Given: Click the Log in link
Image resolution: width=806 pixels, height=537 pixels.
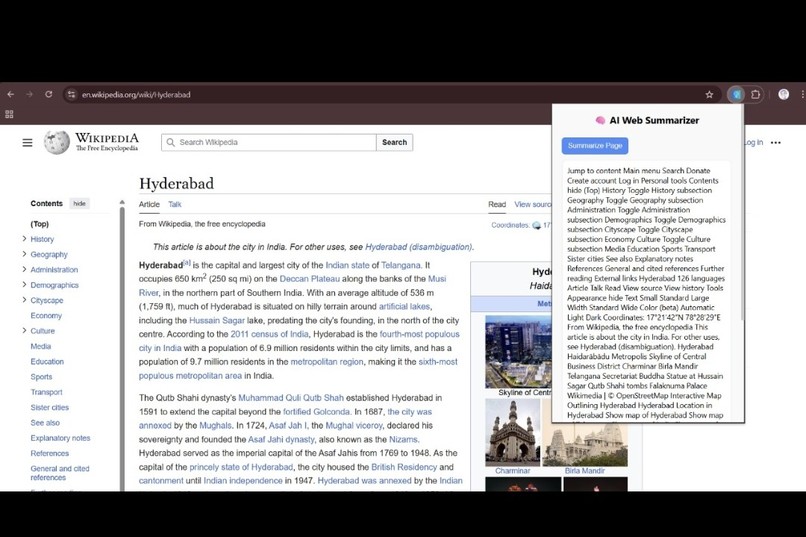Looking at the screenshot, I should 754,142.
